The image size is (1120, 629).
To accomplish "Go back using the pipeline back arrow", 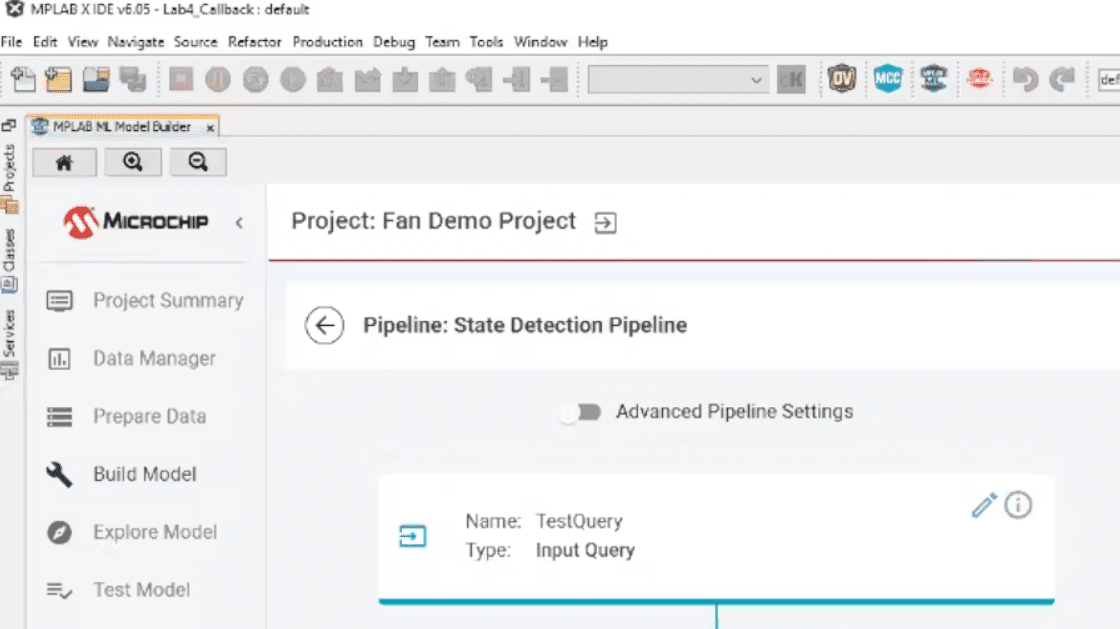I will click(324, 326).
